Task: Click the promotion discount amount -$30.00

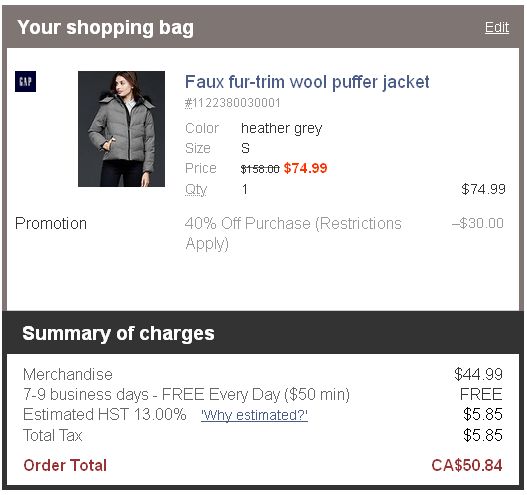Action: (x=478, y=223)
